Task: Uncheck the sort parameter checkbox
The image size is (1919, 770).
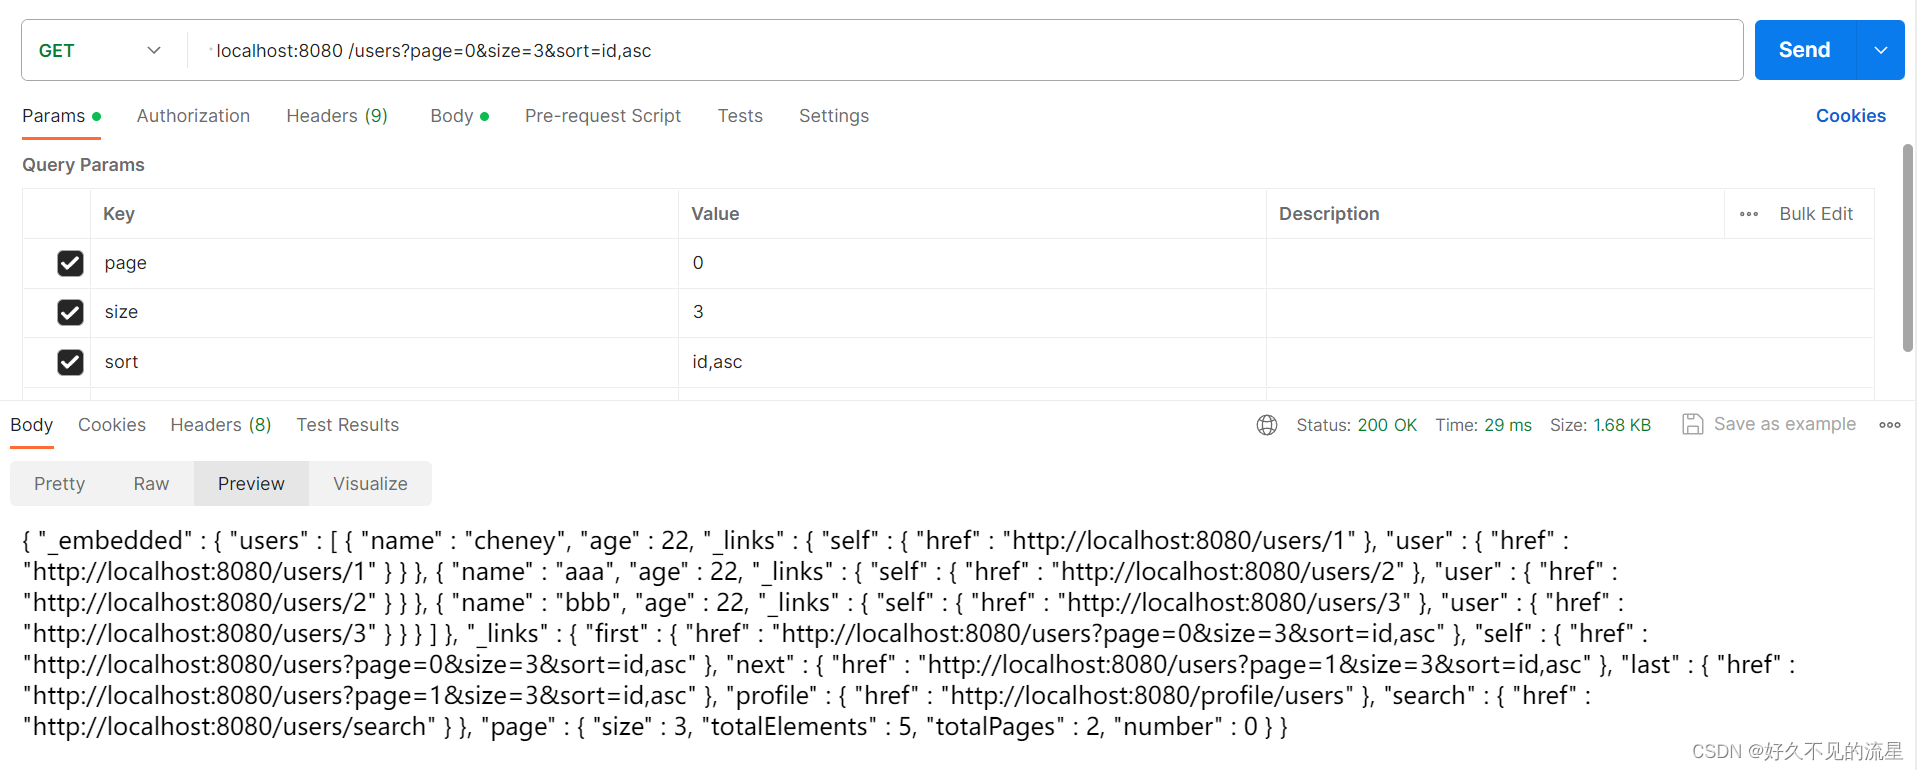Action: tap(70, 362)
